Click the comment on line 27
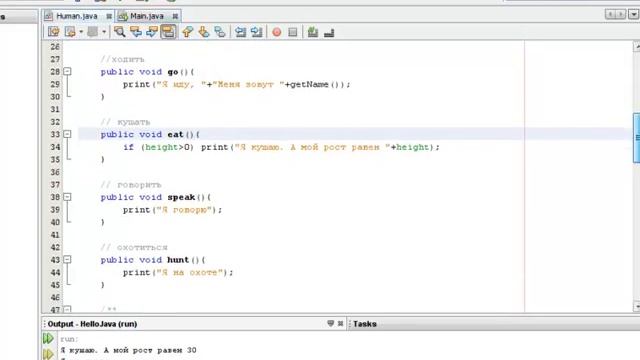Screen dimensions: 640x360 tap(122, 59)
